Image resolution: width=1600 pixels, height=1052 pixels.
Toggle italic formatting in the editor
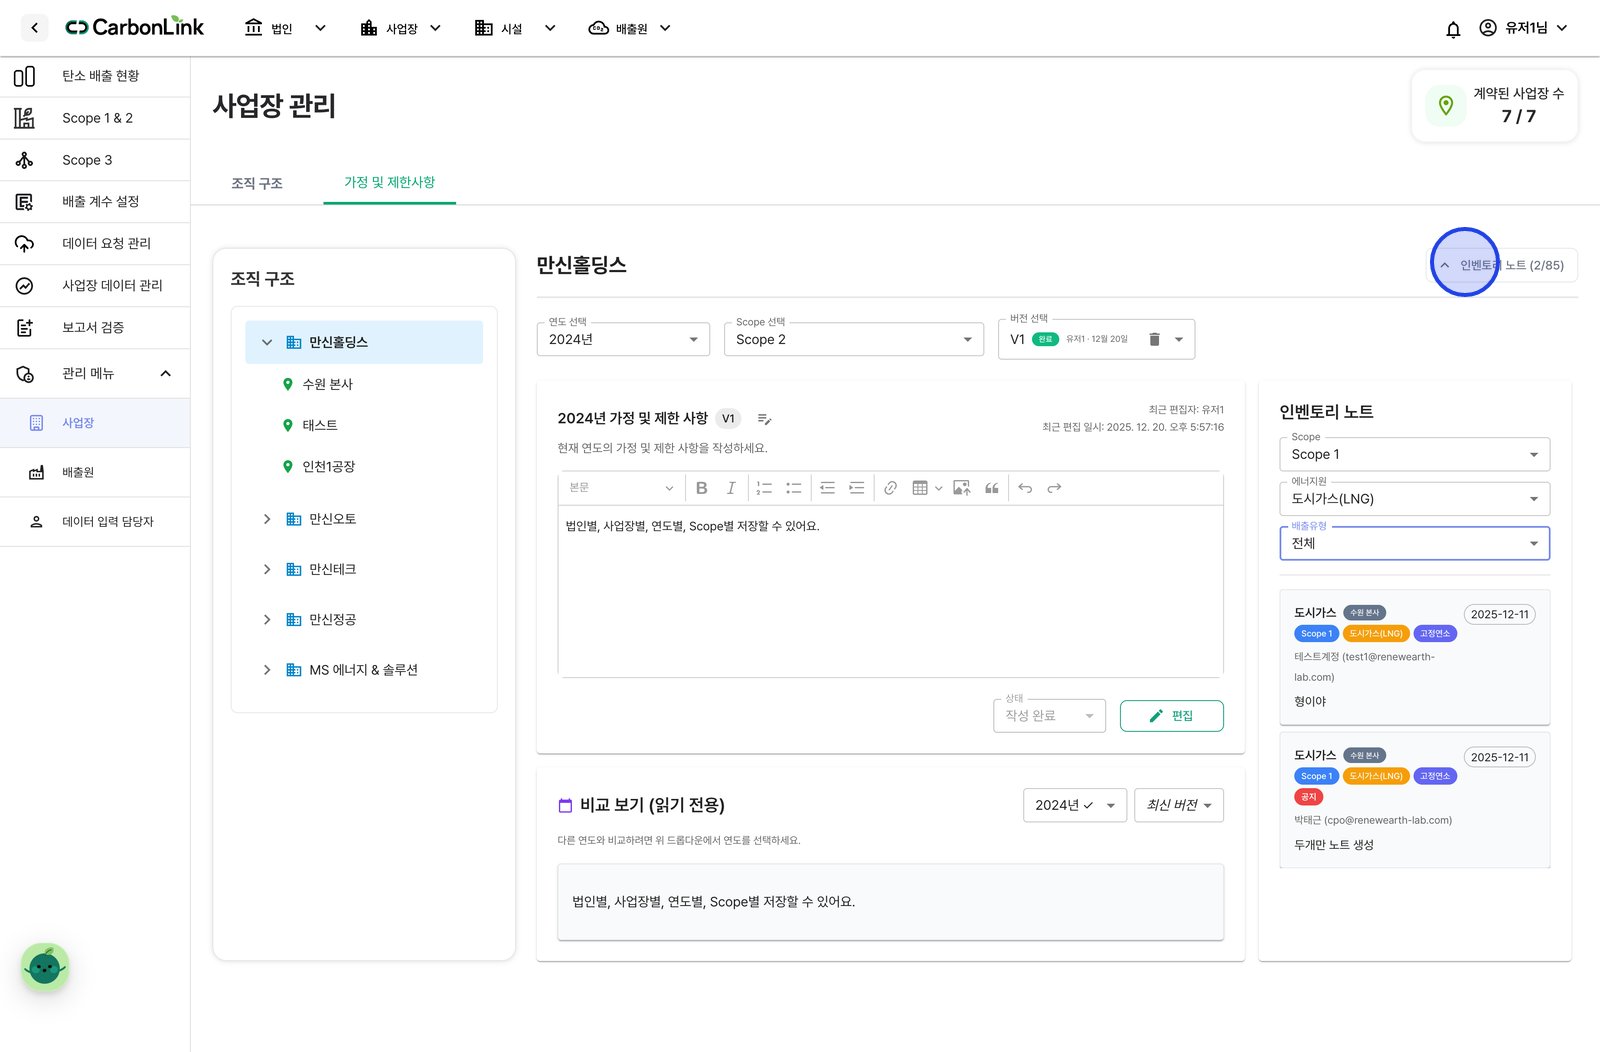point(731,488)
